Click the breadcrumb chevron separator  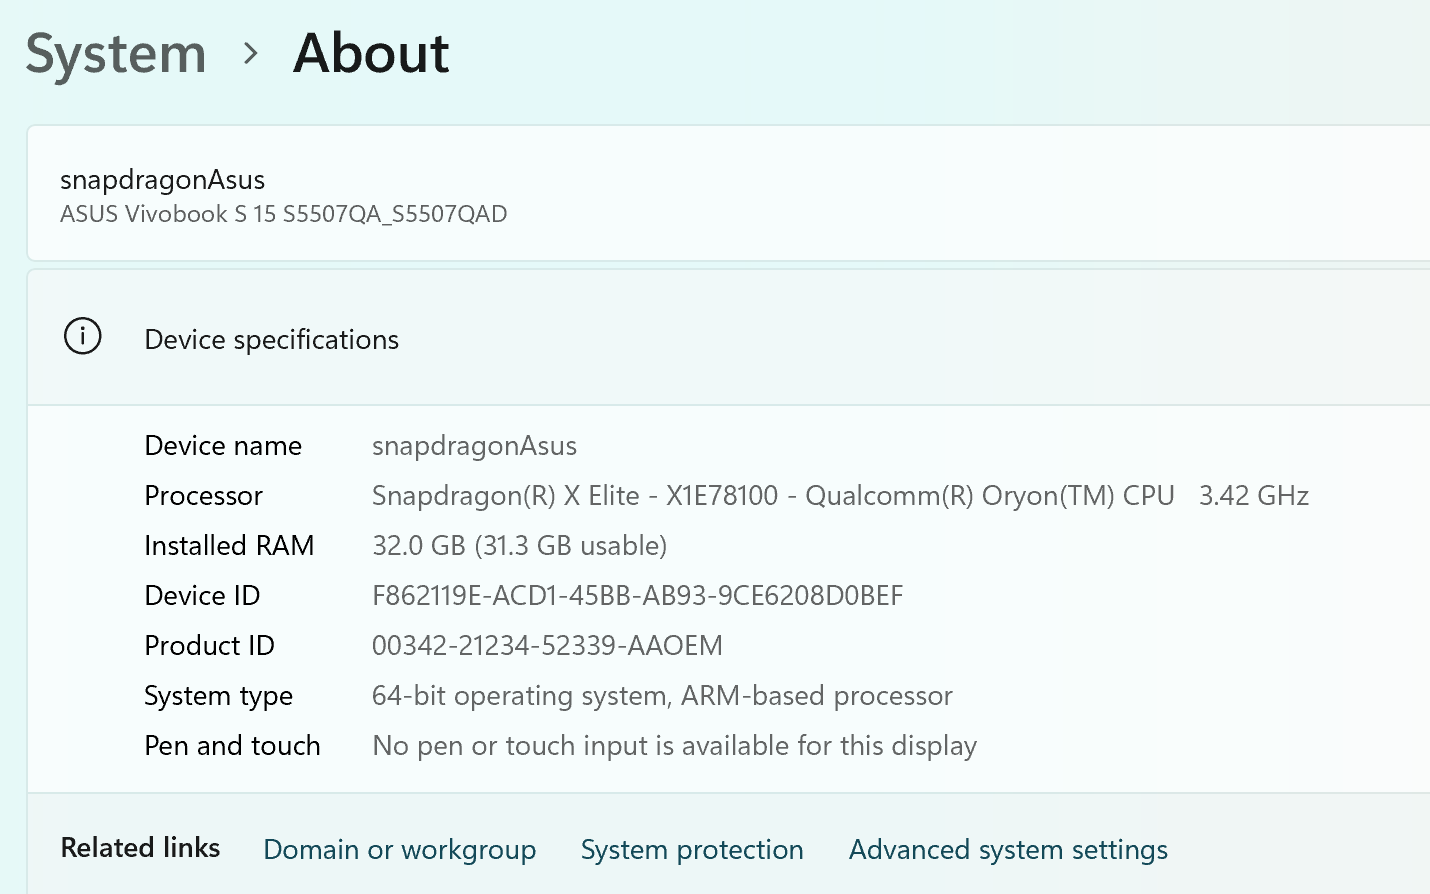[251, 54]
